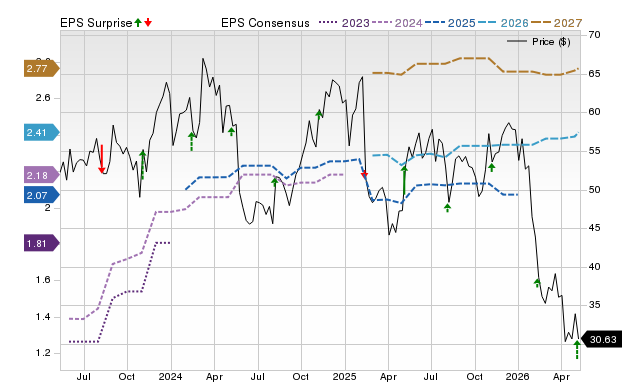This screenshot has height=382, width=640.
Task: Click the green surprise arrow near August 2025
Action: click(447, 208)
